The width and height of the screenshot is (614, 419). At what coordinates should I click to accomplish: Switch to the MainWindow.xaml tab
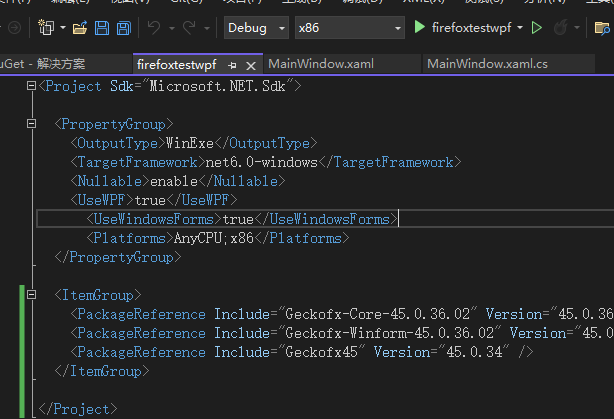320,64
